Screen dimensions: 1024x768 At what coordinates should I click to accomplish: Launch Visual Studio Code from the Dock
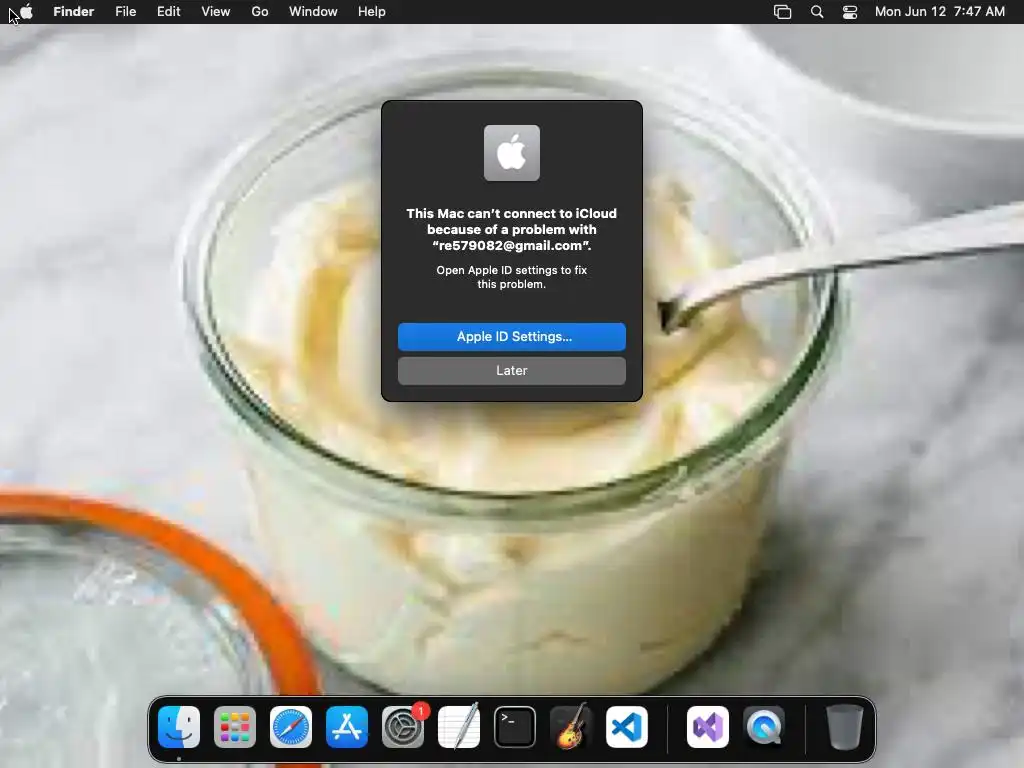click(627, 727)
